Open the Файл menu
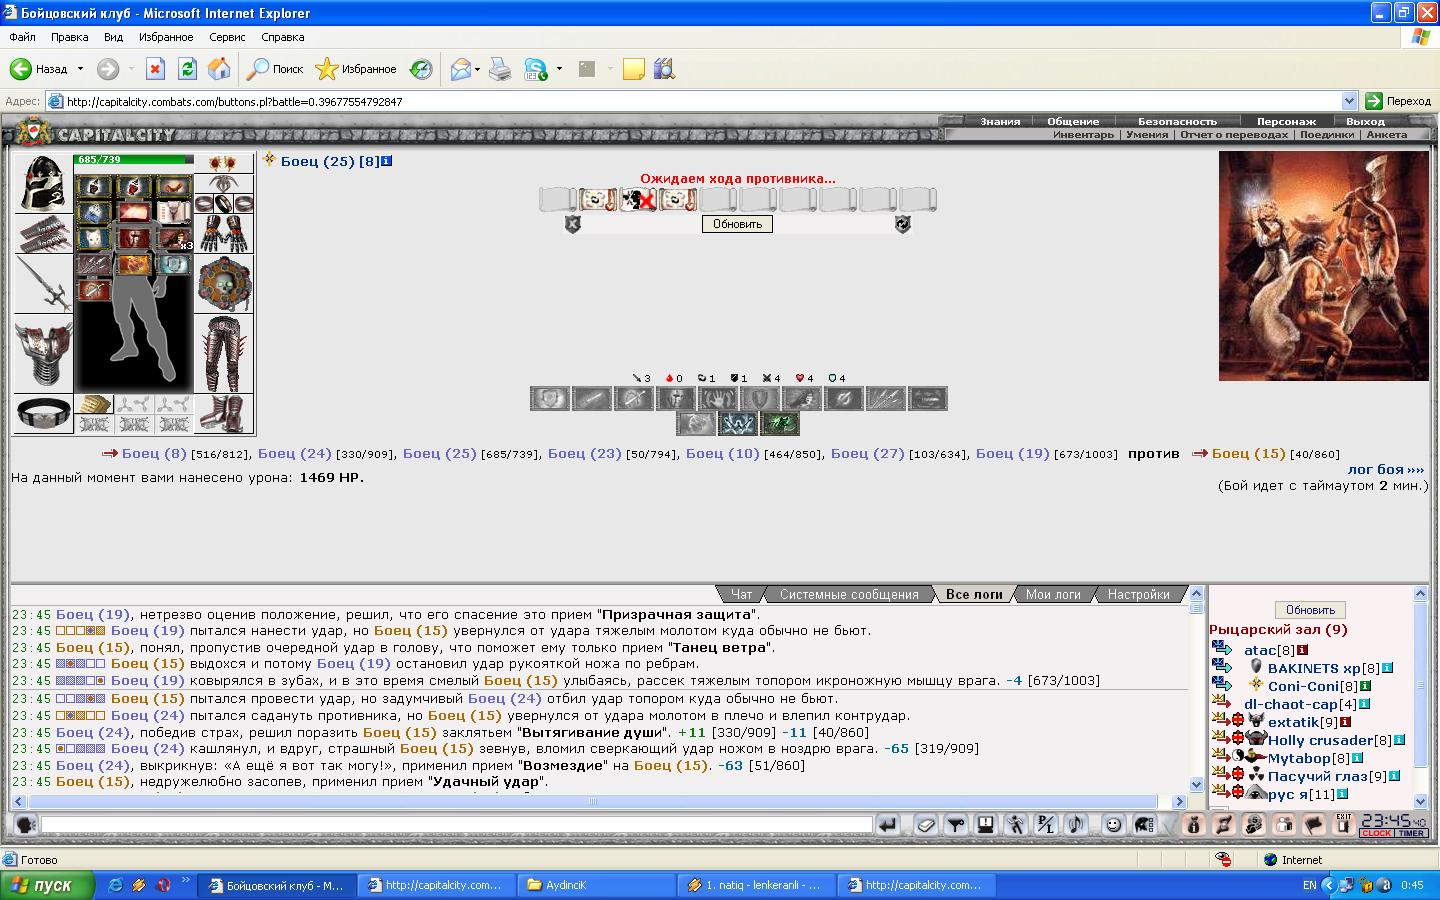 pos(22,37)
